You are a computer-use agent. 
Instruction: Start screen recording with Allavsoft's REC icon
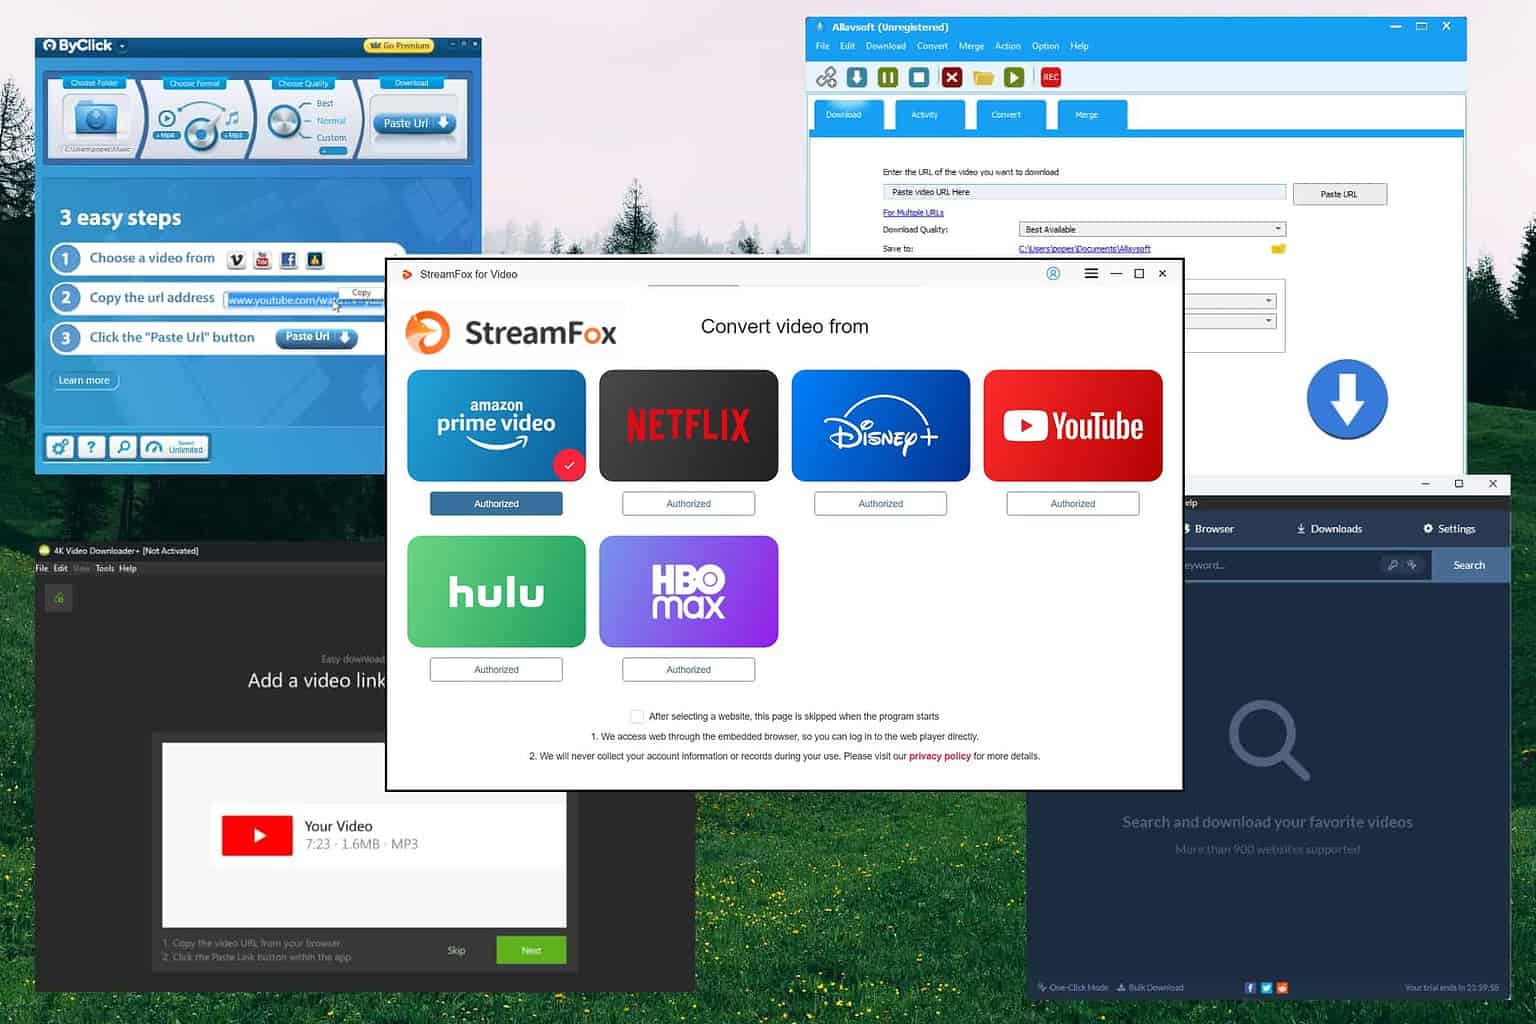pyautogui.click(x=1050, y=77)
